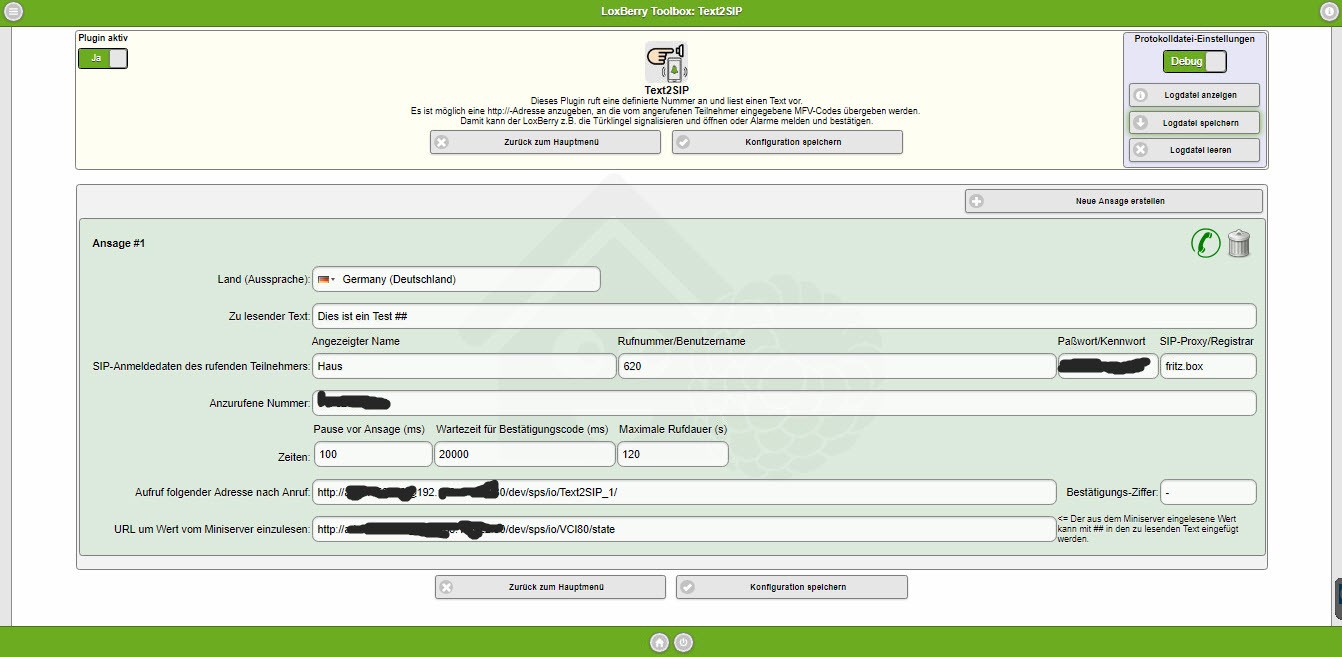Image resolution: width=1342 pixels, height=657 pixels.
Task: Focus the SIP-Proxy/Registrar field
Action: click(x=1208, y=366)
